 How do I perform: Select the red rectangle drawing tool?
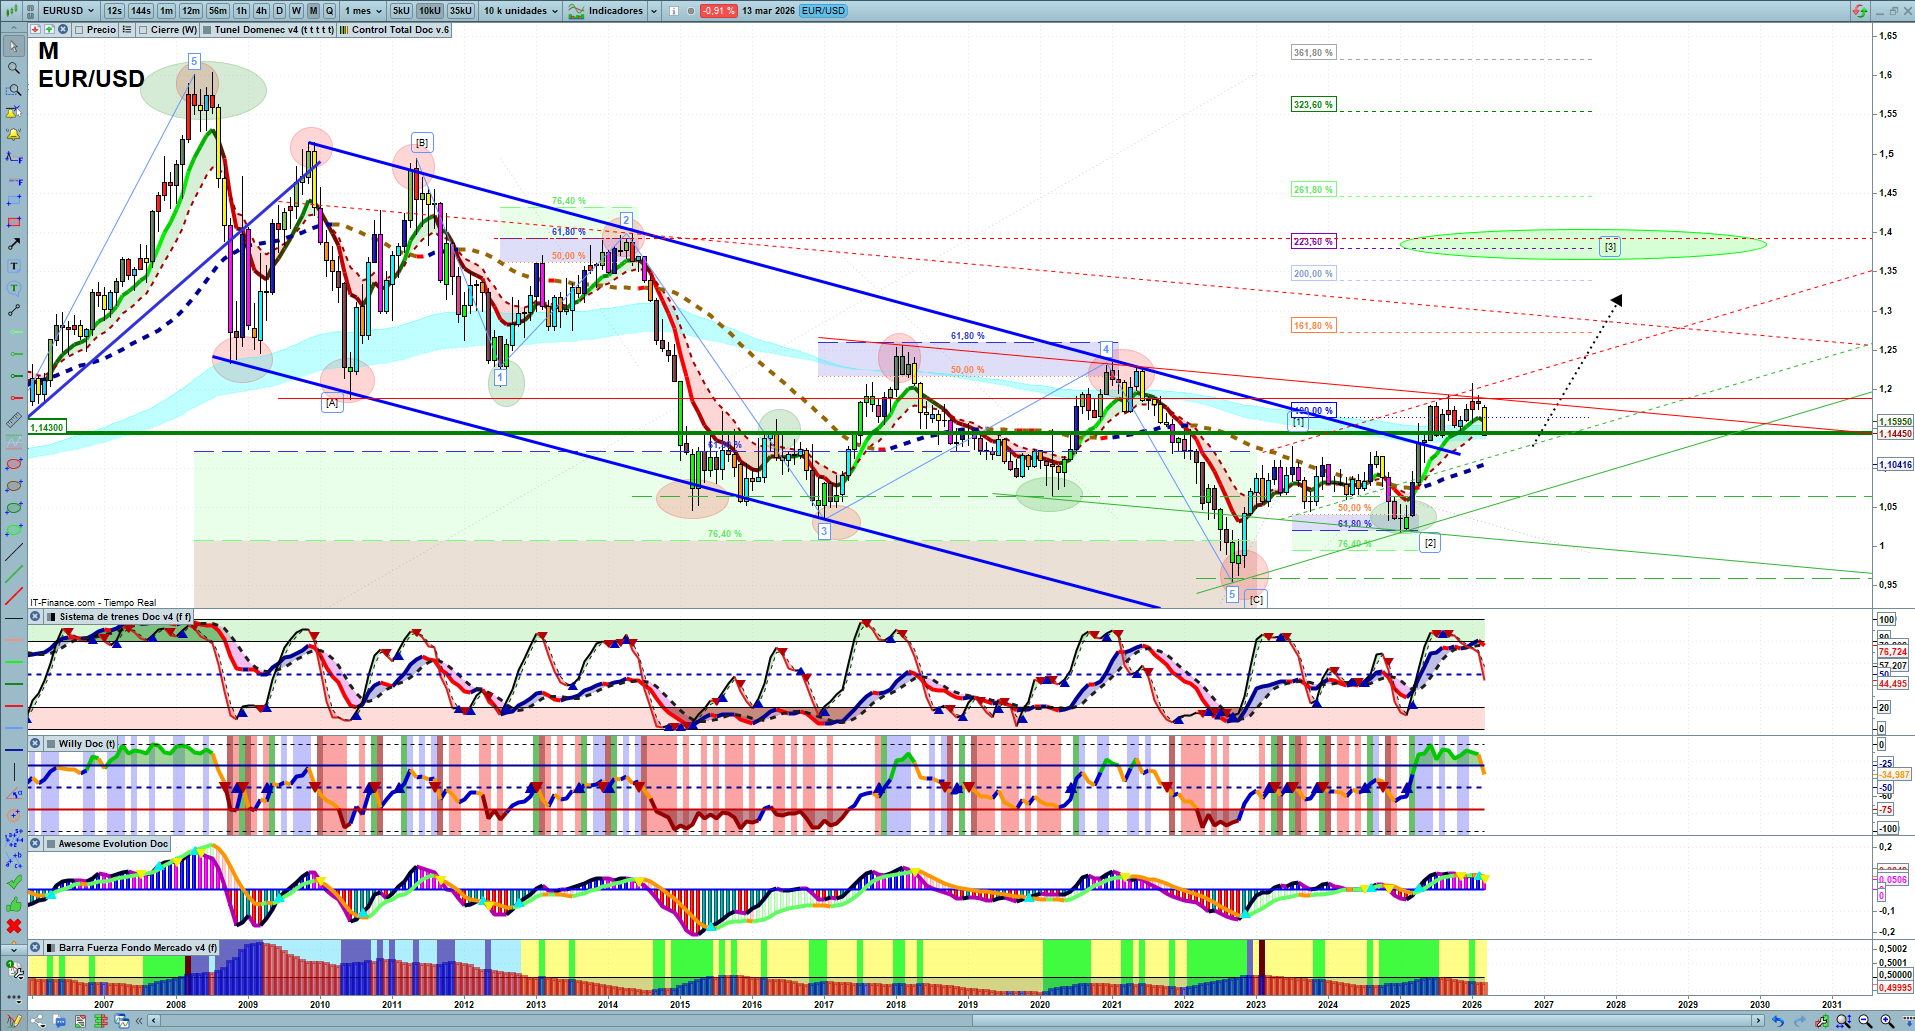[14, 222]
